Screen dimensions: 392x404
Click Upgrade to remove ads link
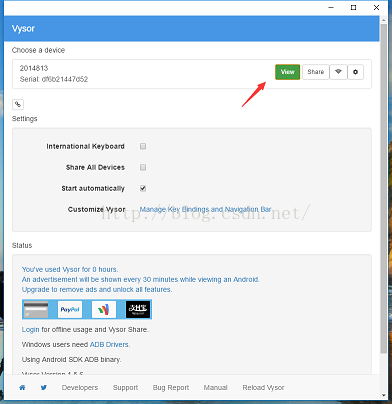(x=97, y=289)
